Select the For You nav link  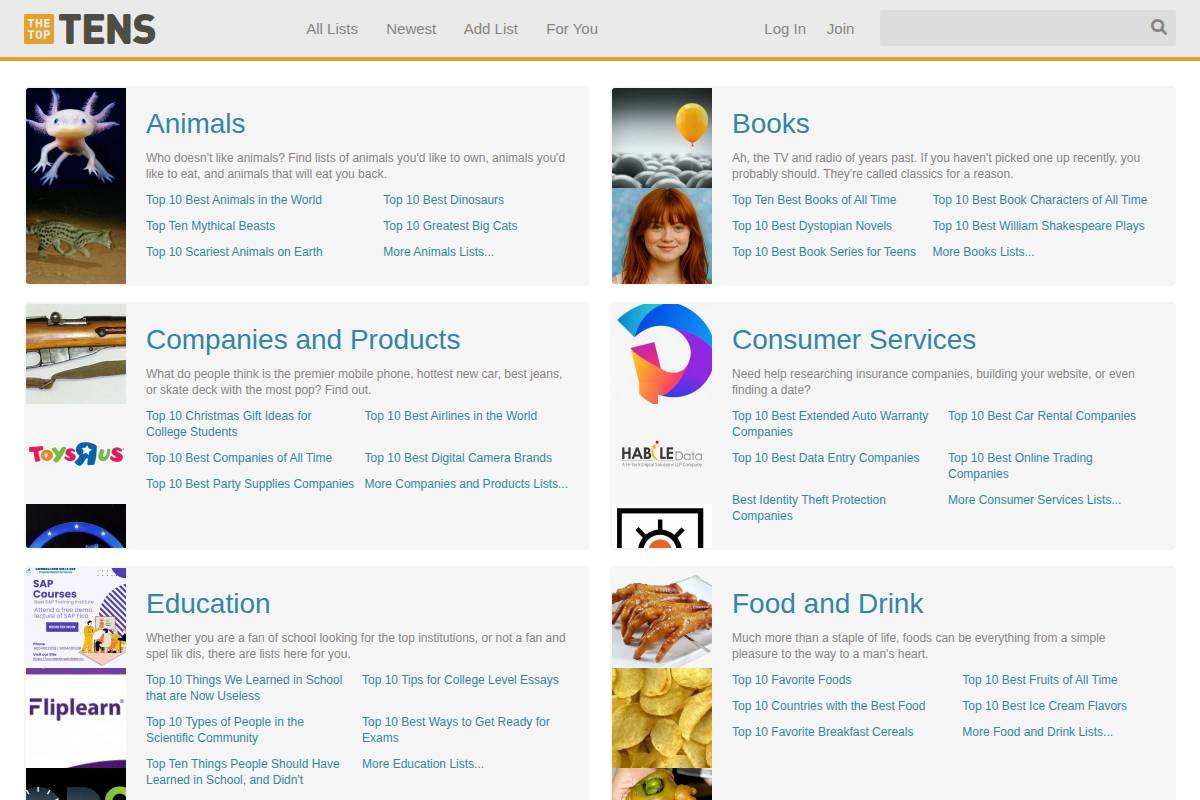click(572, 29)
